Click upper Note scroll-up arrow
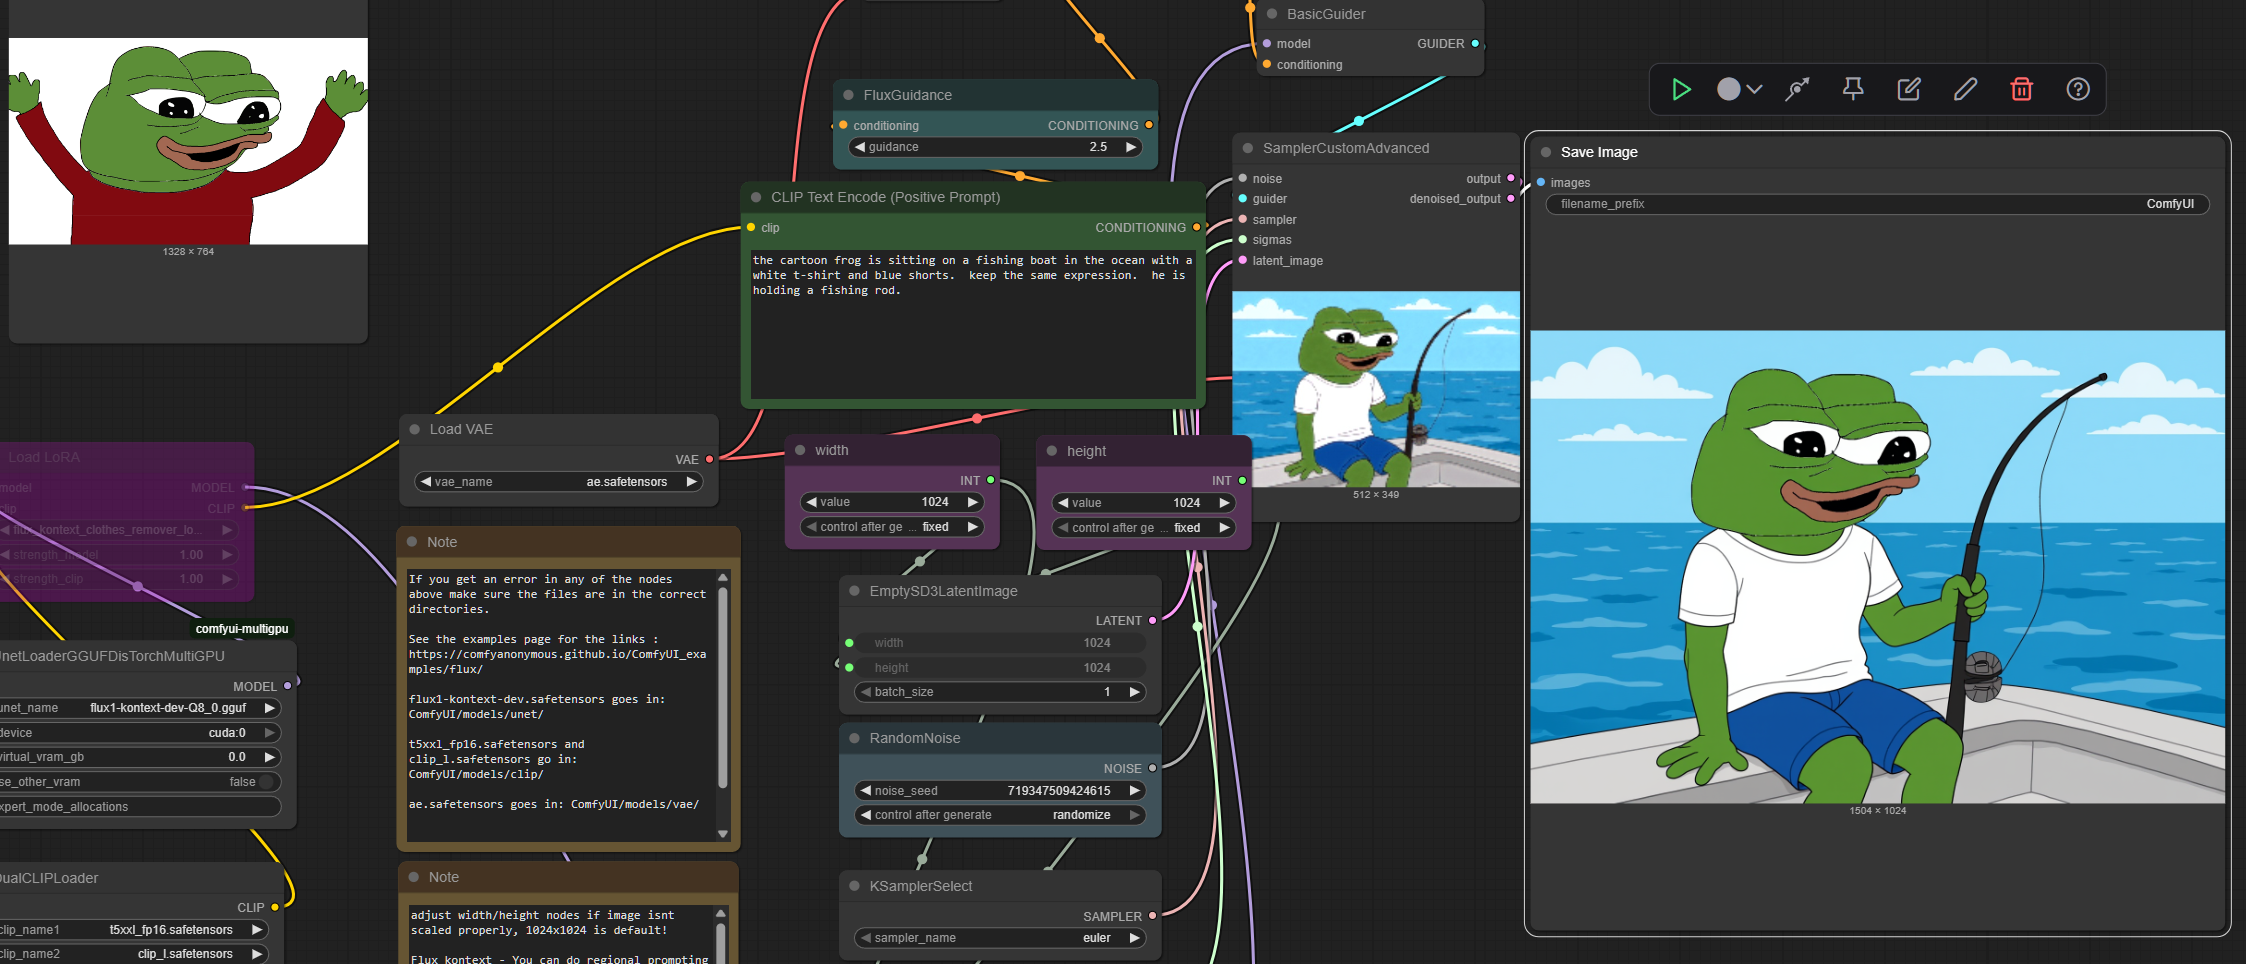This screenshot has height=964, width=2246. click(x=723, y=577)
